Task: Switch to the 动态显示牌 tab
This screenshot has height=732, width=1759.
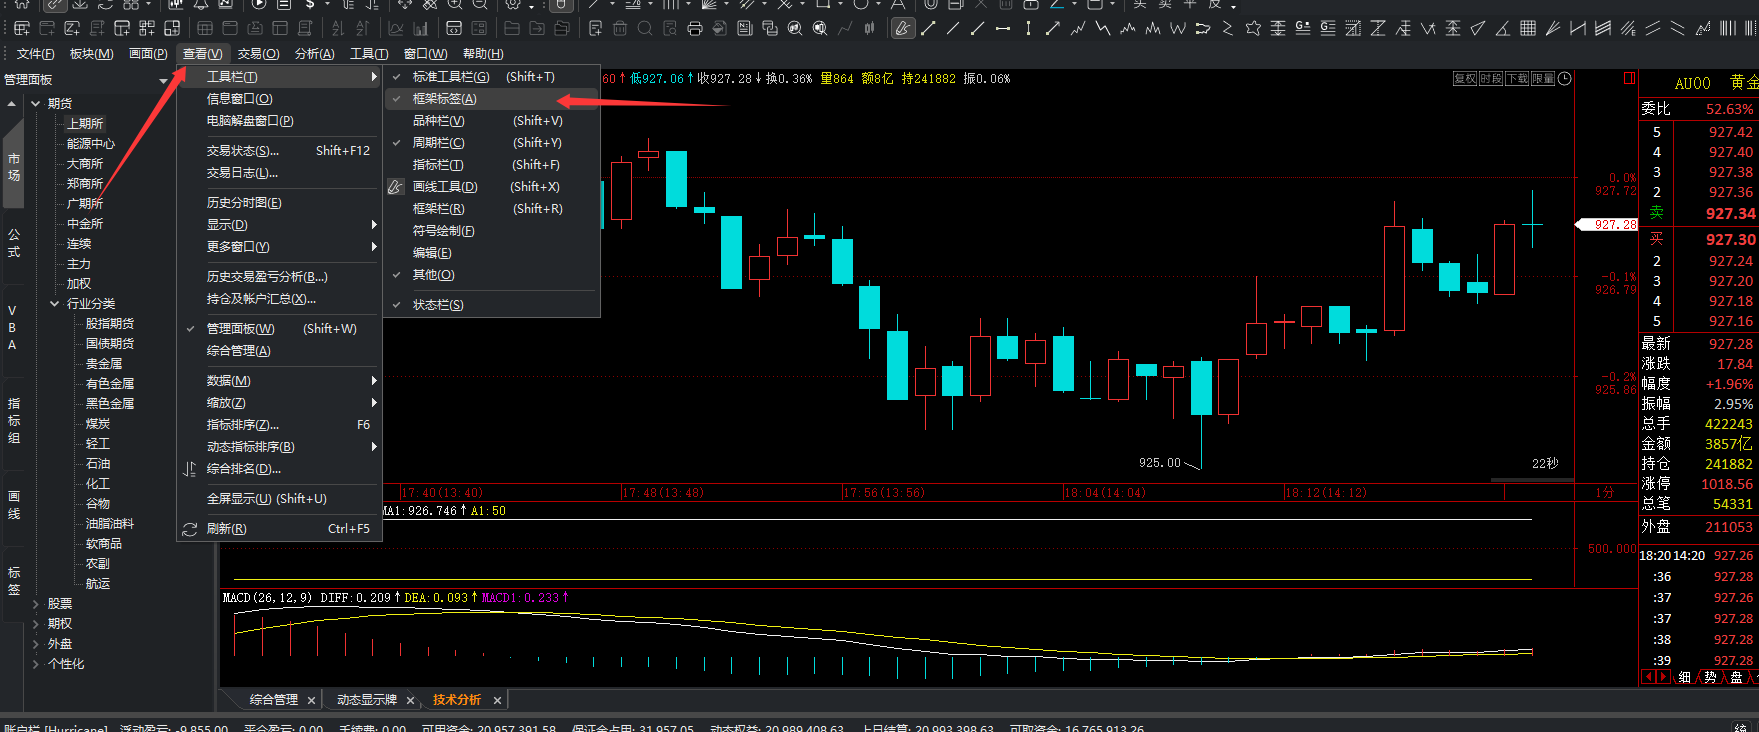Action: tap(366, 700)
